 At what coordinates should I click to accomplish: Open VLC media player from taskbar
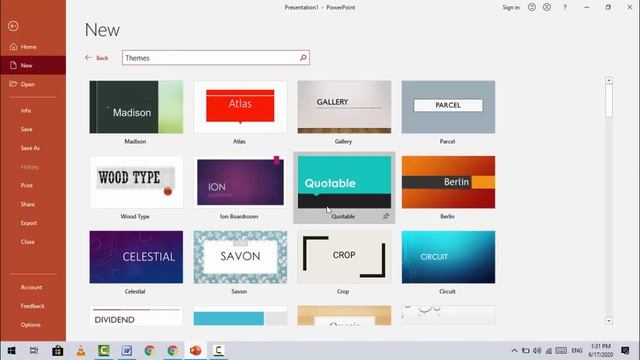81,351
